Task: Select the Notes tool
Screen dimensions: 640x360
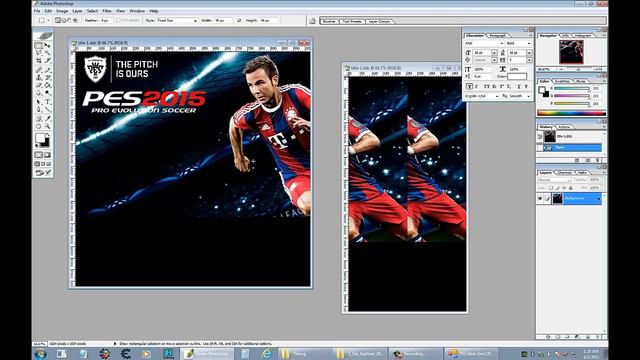Action: click(x=38, y=119)
